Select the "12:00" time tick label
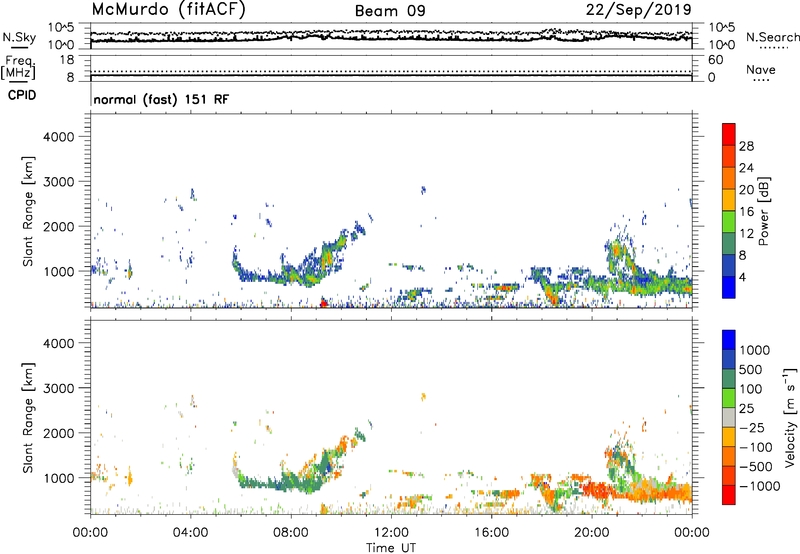Screen dimensions: 800x554 pos(391,532)
